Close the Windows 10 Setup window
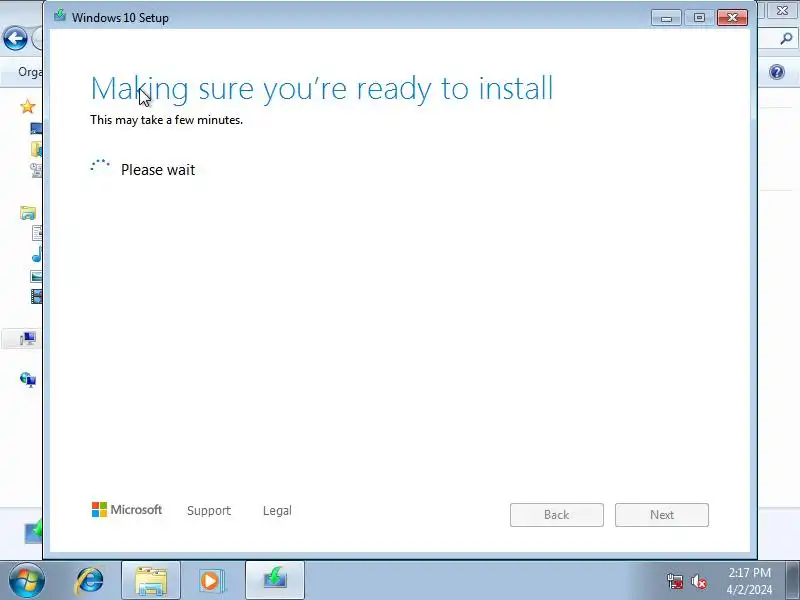 (x=732, y=18)
